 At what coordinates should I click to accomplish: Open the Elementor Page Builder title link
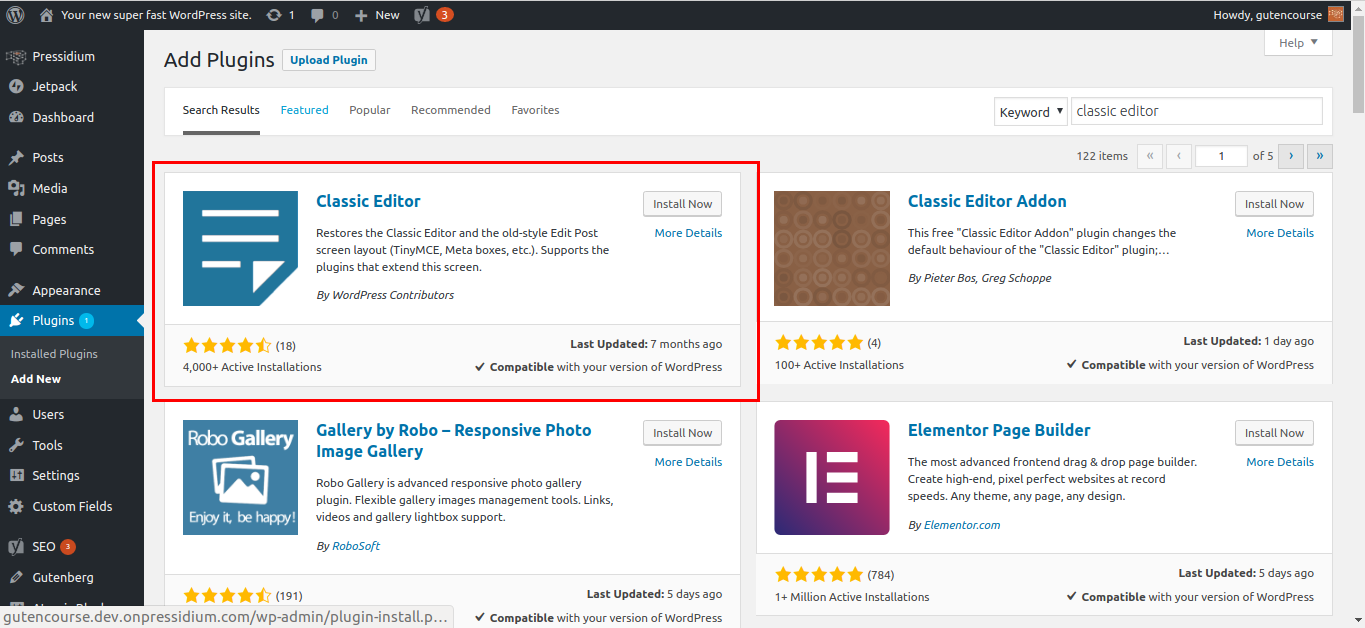click(x=999, y=430)
